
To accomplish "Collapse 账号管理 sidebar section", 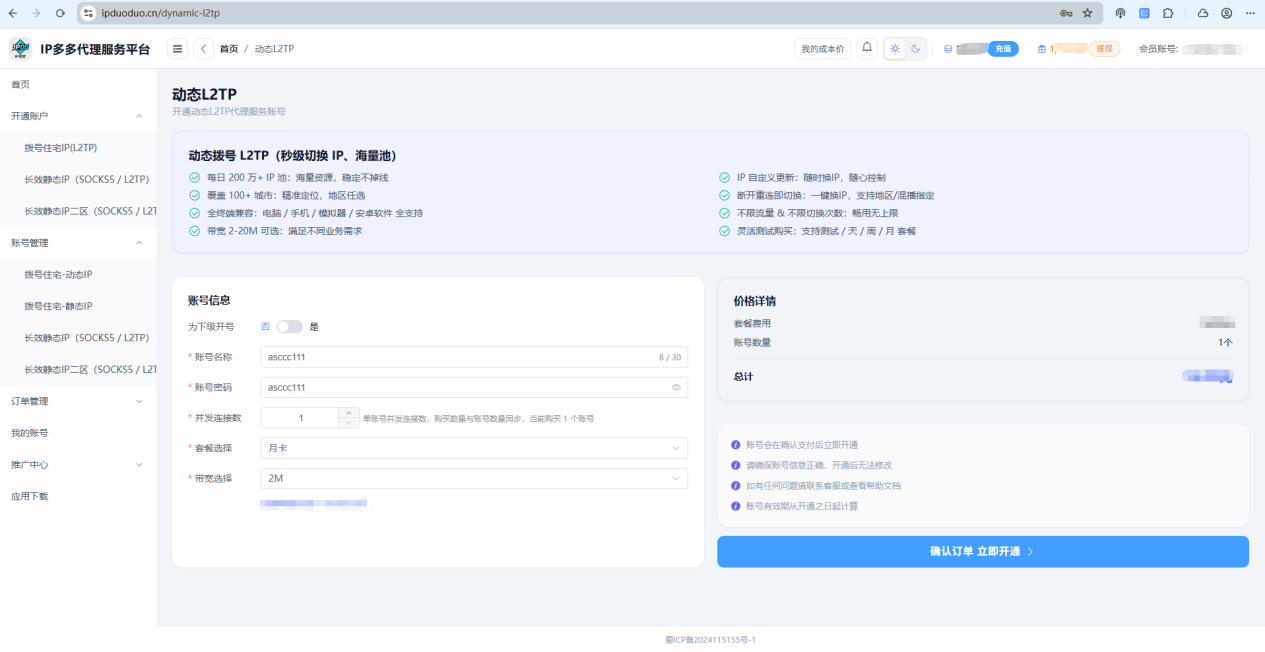I will tap(78, 243).
